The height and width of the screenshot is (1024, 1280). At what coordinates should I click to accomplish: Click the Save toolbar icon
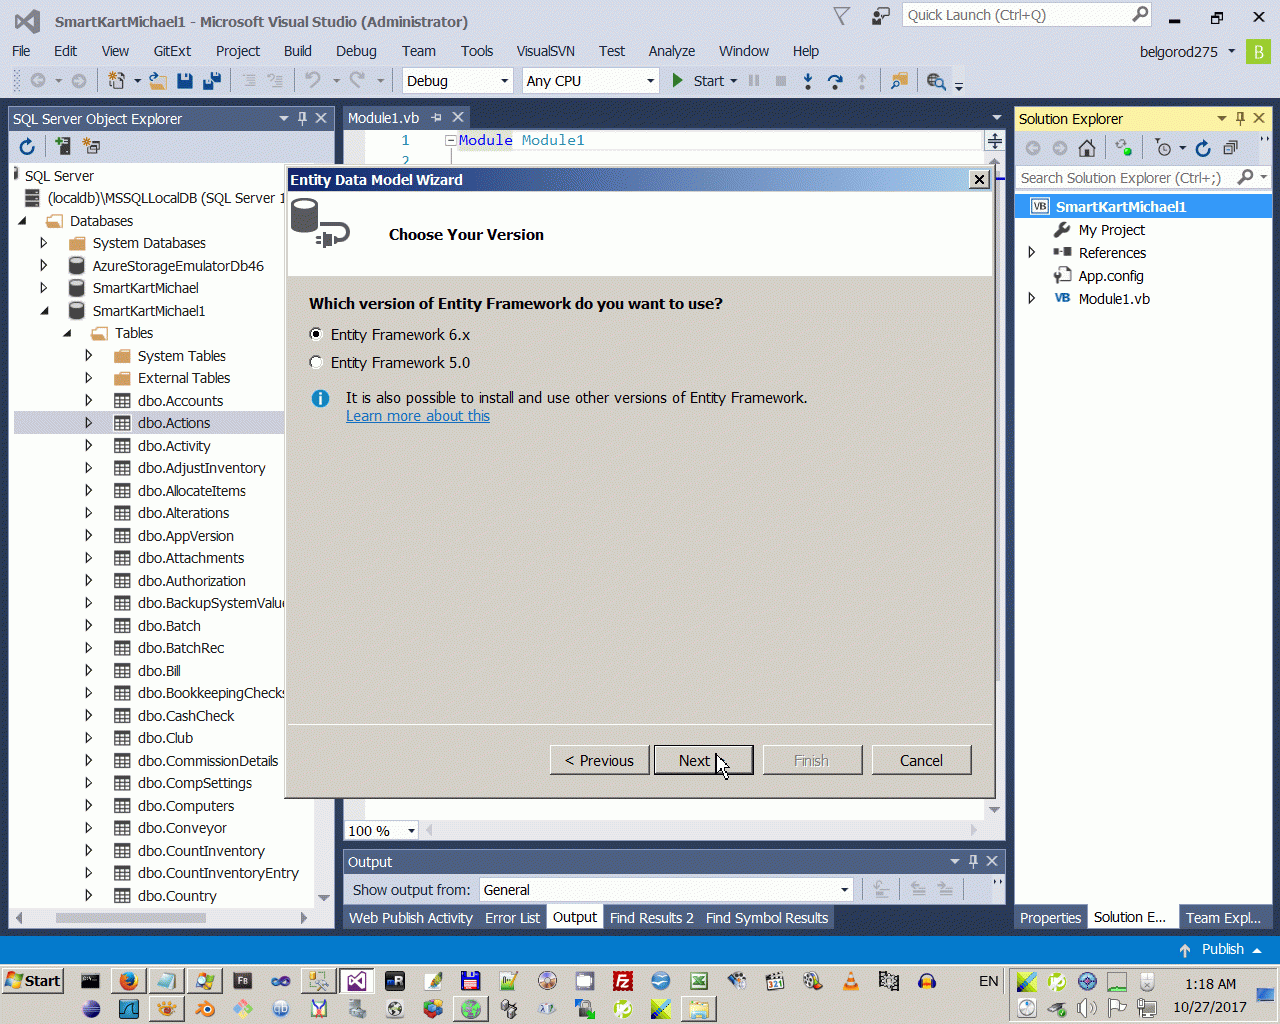(185, 81)
